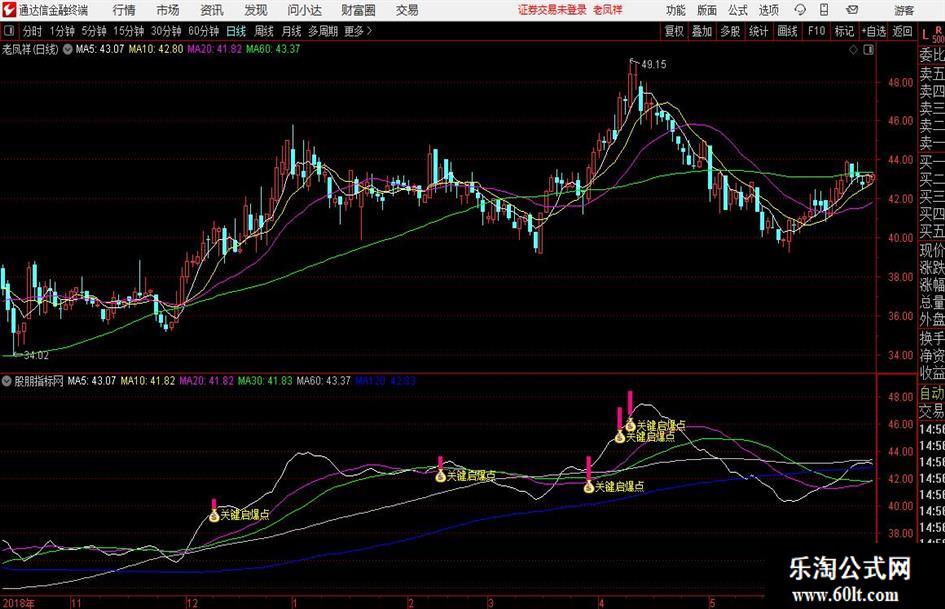The height and width of the screenshot is (609, 945).
Task: Click the 复权 button
Action: pyautogui.click(x=674, y=31)
